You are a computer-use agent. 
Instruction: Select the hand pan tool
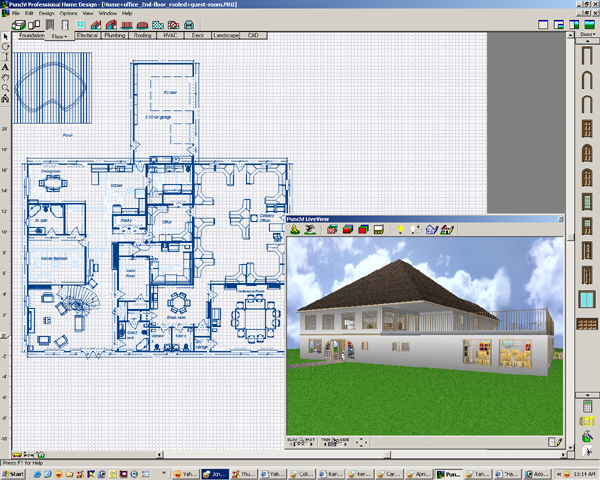5,78
